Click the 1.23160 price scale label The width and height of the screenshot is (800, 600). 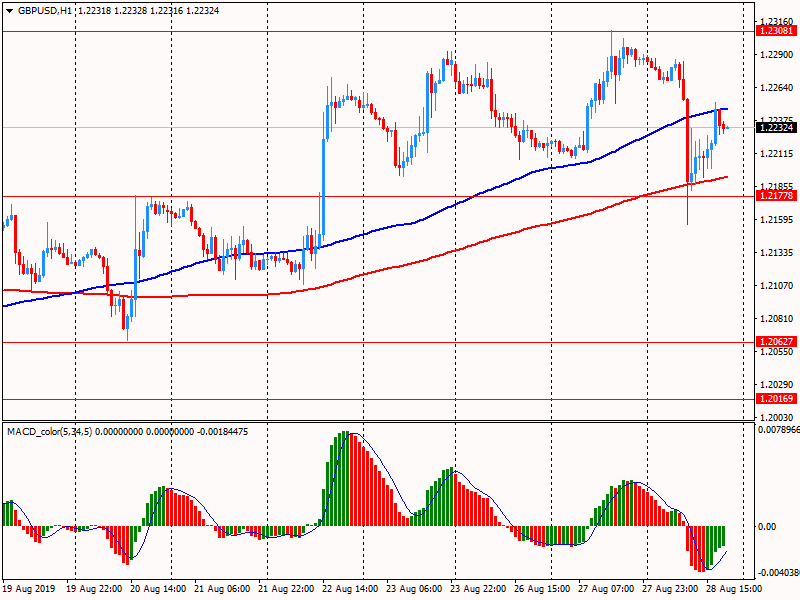[x=777, y=21]
